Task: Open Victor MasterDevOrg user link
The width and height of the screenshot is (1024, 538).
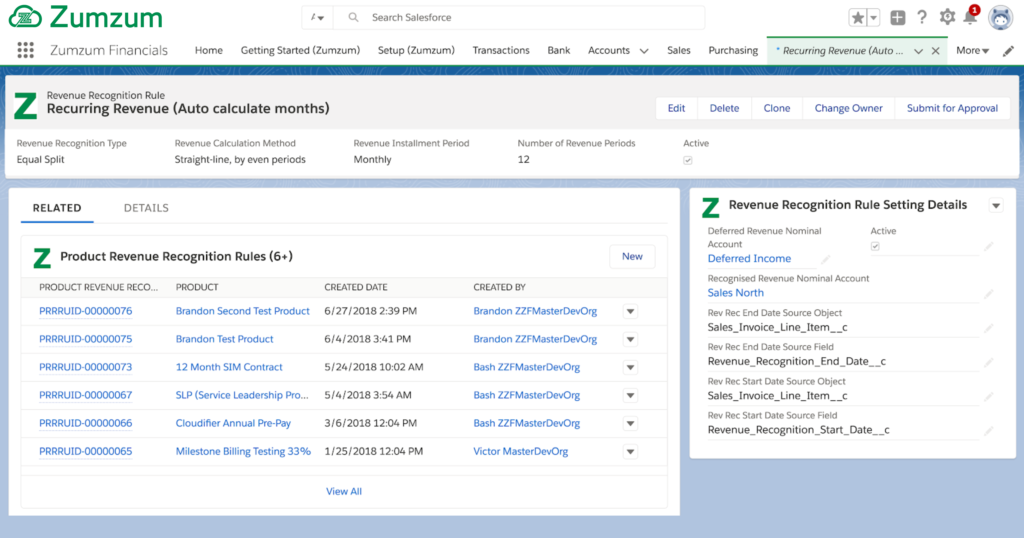Action: pyautogui.click(x=520, y=451)
